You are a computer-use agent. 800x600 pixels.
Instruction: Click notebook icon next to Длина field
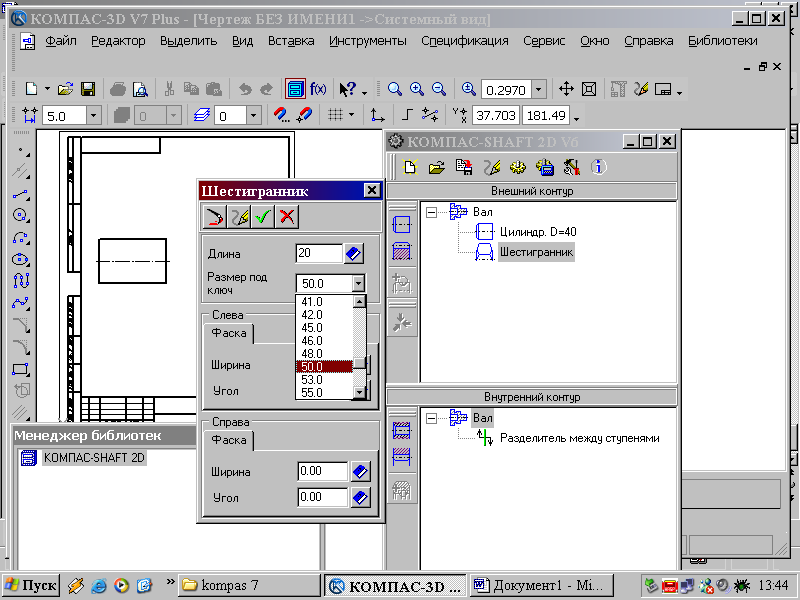(354, 254)
